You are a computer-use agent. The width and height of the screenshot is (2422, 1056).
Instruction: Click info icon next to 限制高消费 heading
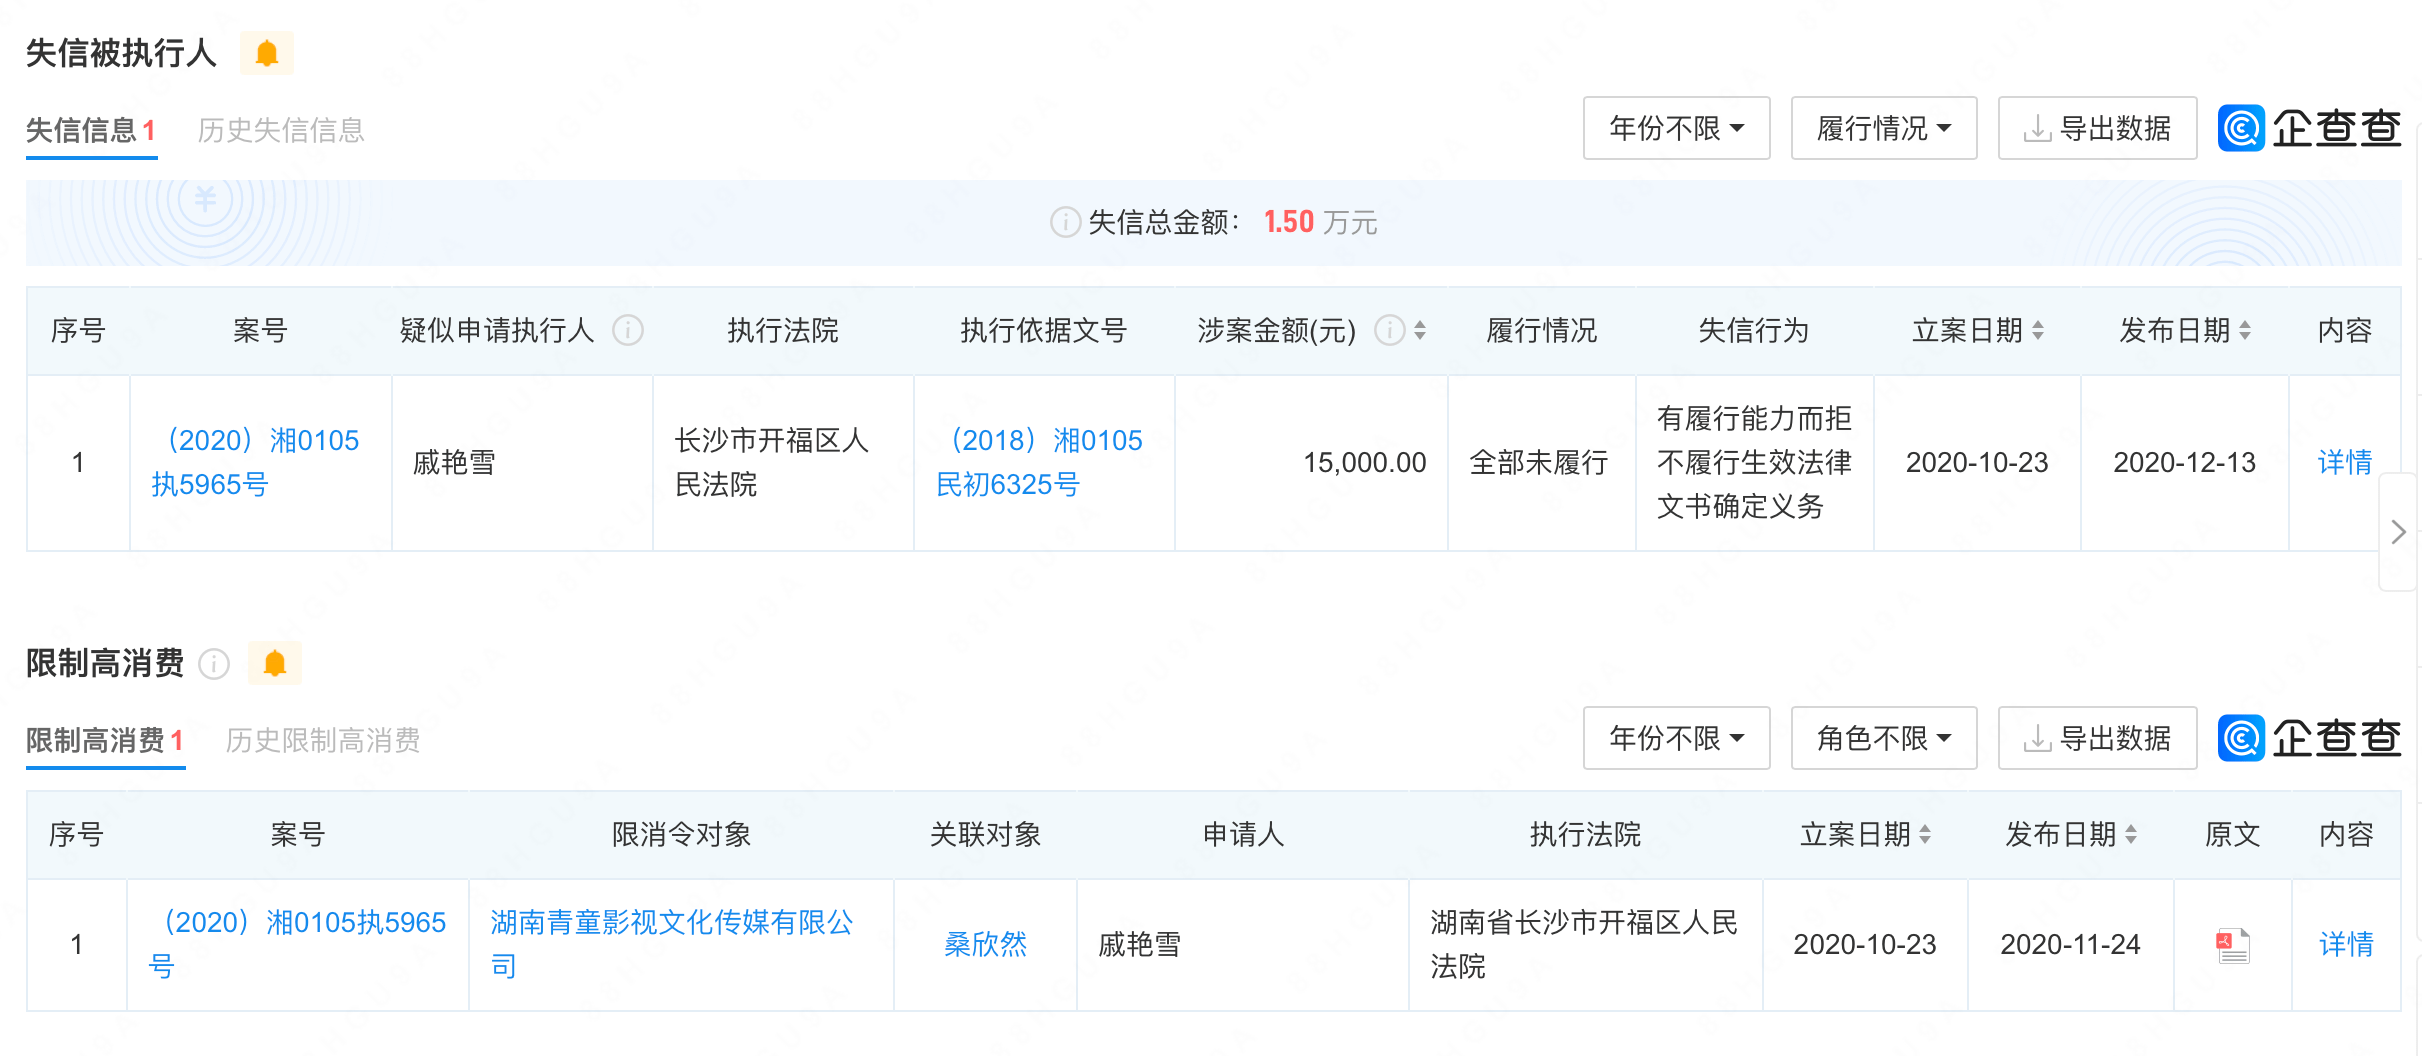point(214,663)
